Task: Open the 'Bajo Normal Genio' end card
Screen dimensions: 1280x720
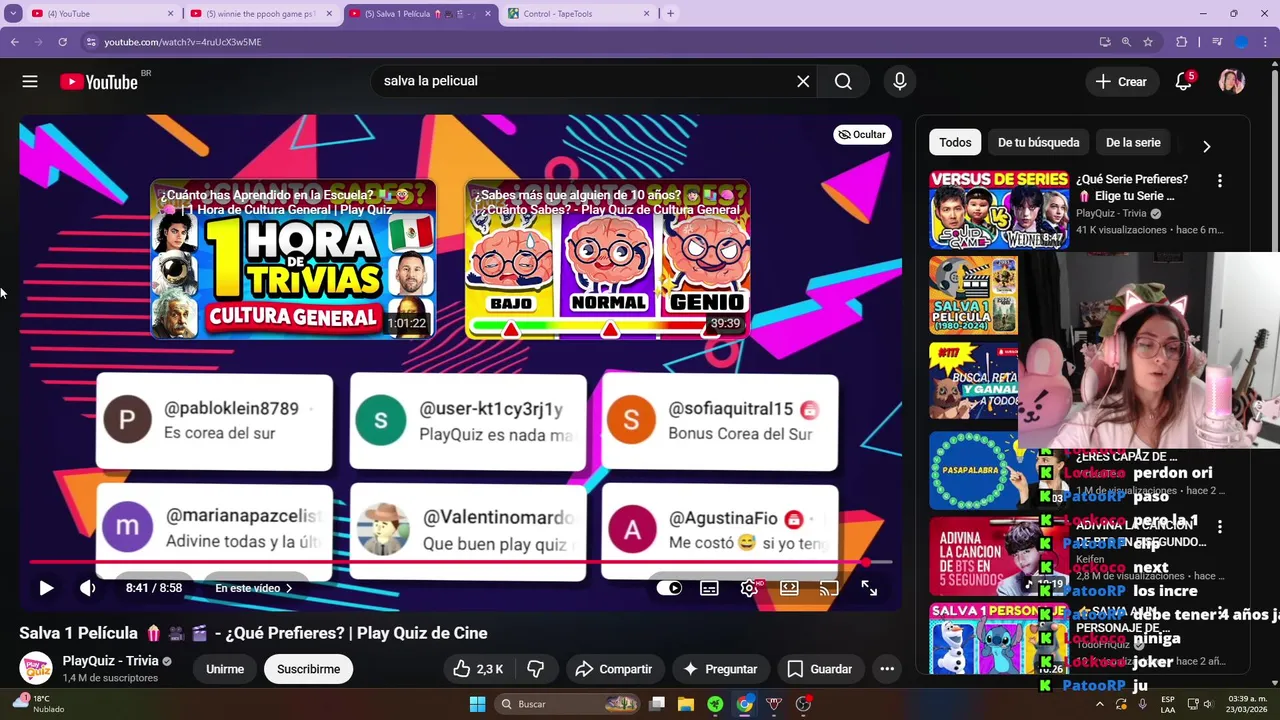Action: [607, 260]
